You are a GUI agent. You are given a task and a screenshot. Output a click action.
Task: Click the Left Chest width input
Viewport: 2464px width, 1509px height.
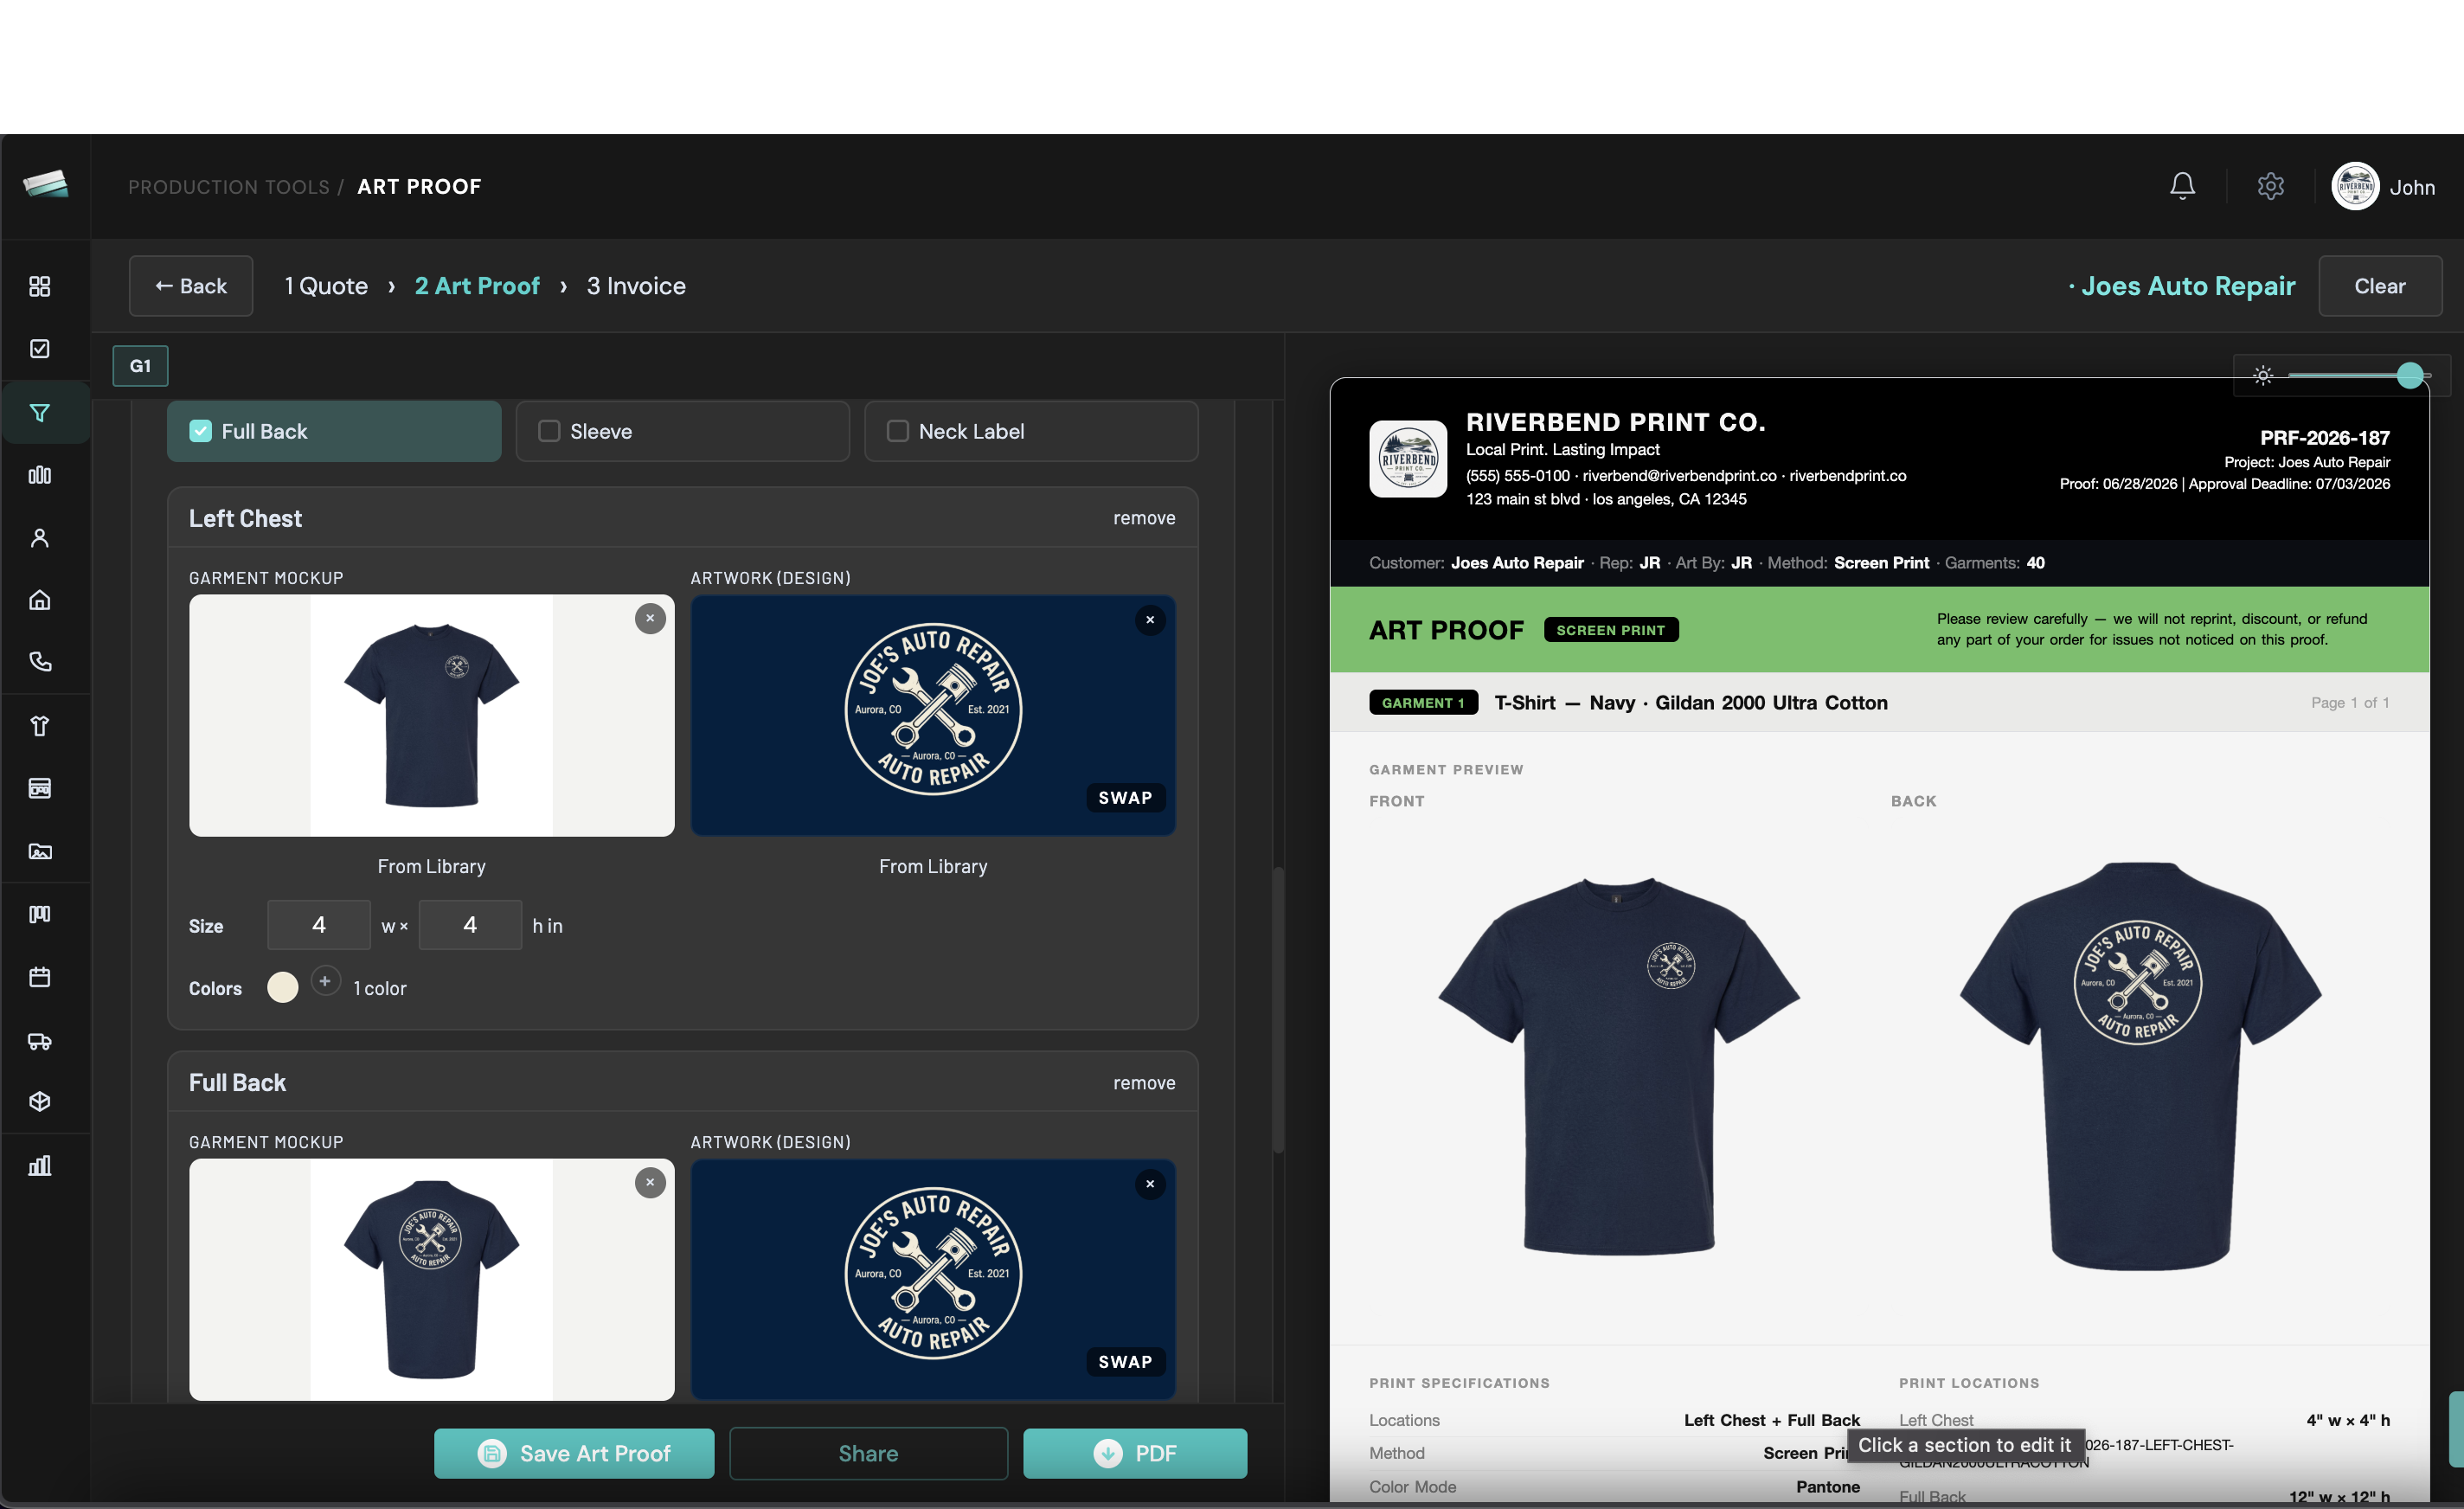click(319, 925)
